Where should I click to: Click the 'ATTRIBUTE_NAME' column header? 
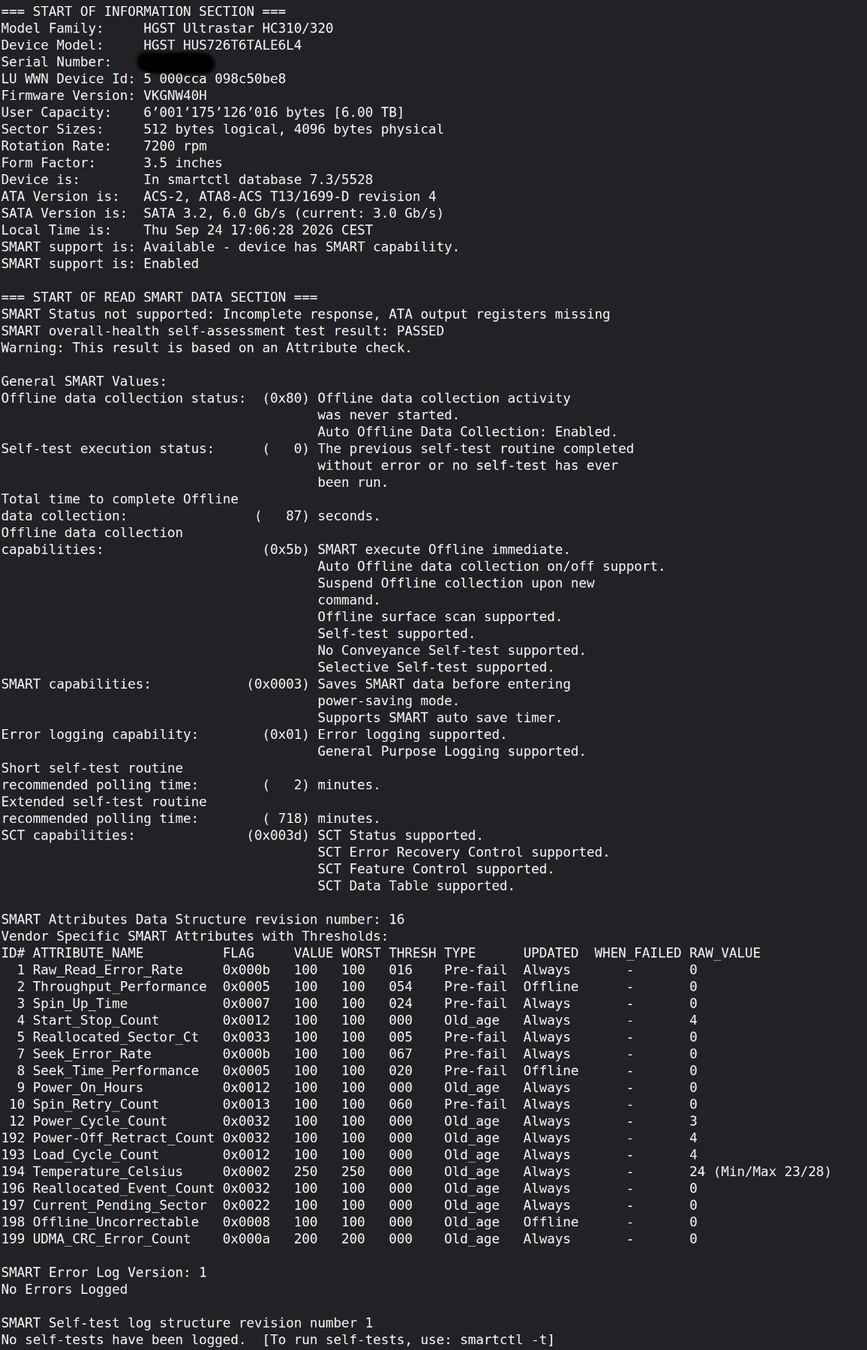[x=88, y=953]
